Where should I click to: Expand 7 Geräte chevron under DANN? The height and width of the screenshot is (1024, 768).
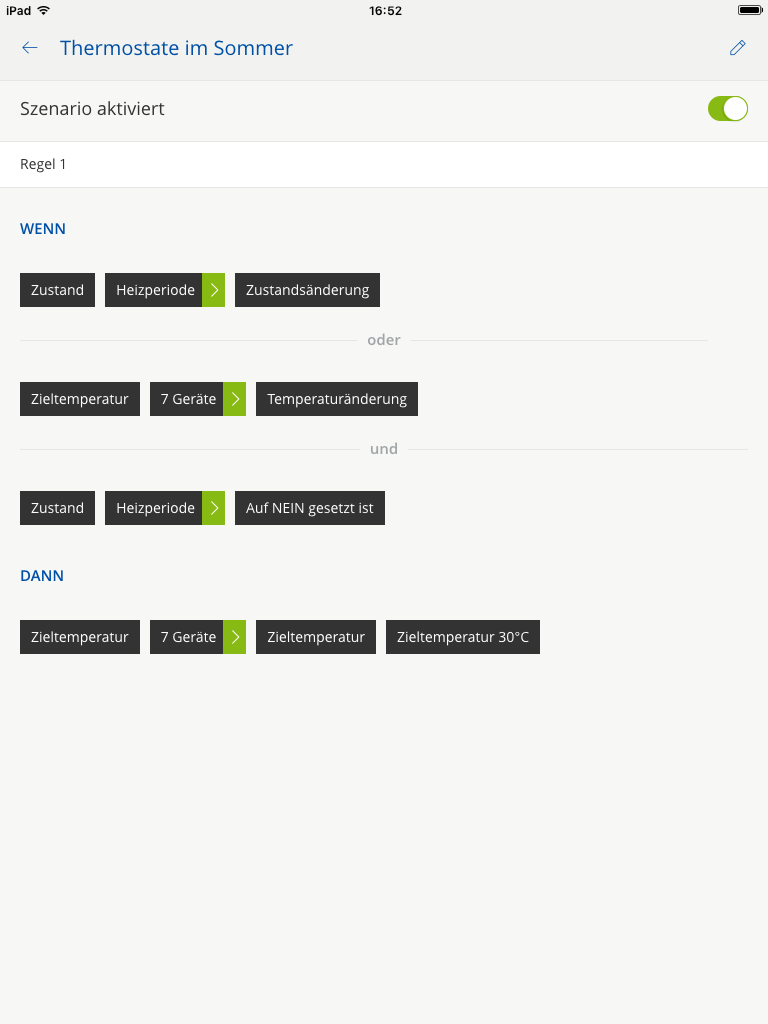pos(234,637)
